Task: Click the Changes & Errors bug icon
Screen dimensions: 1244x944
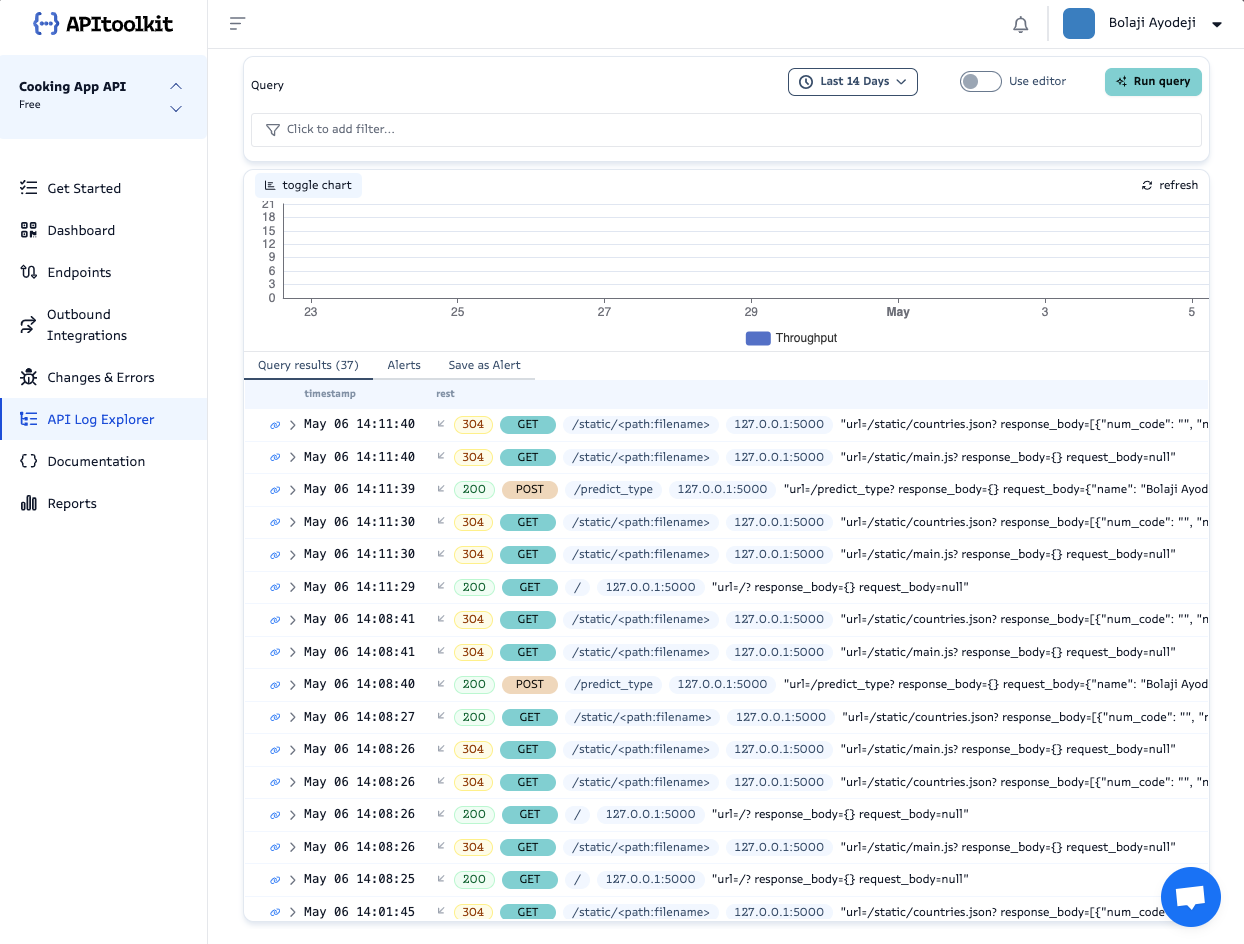Action: click(x=29, y=377)
